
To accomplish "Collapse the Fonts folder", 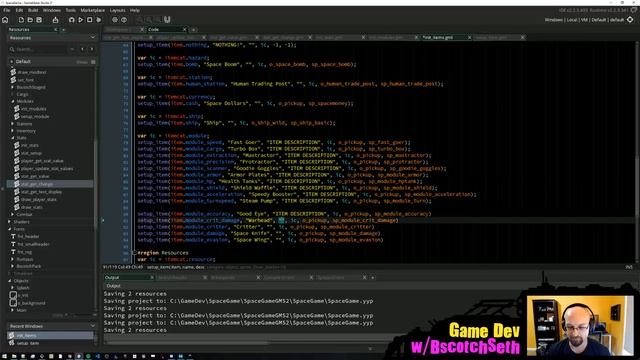I will click(9, 229).
